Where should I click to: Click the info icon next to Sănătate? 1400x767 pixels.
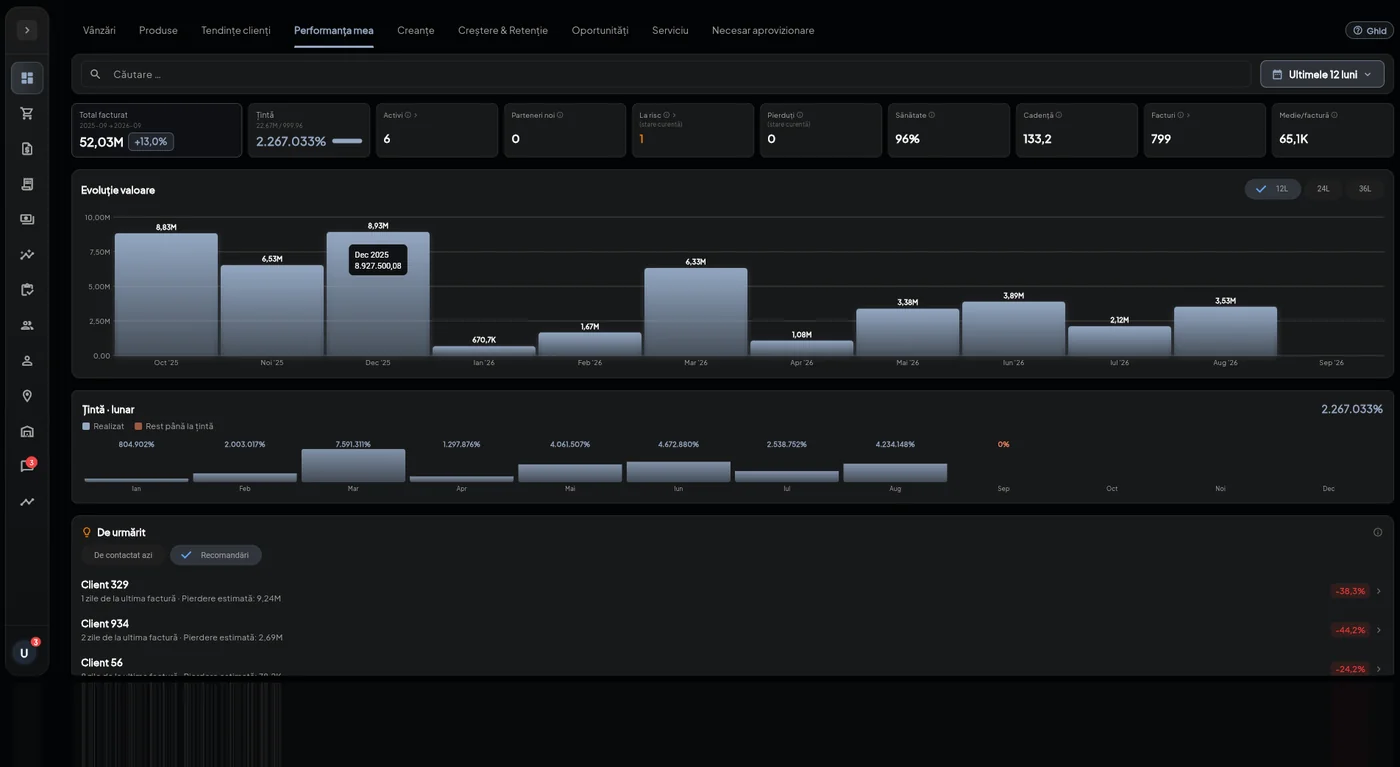(x=932, y=115)
